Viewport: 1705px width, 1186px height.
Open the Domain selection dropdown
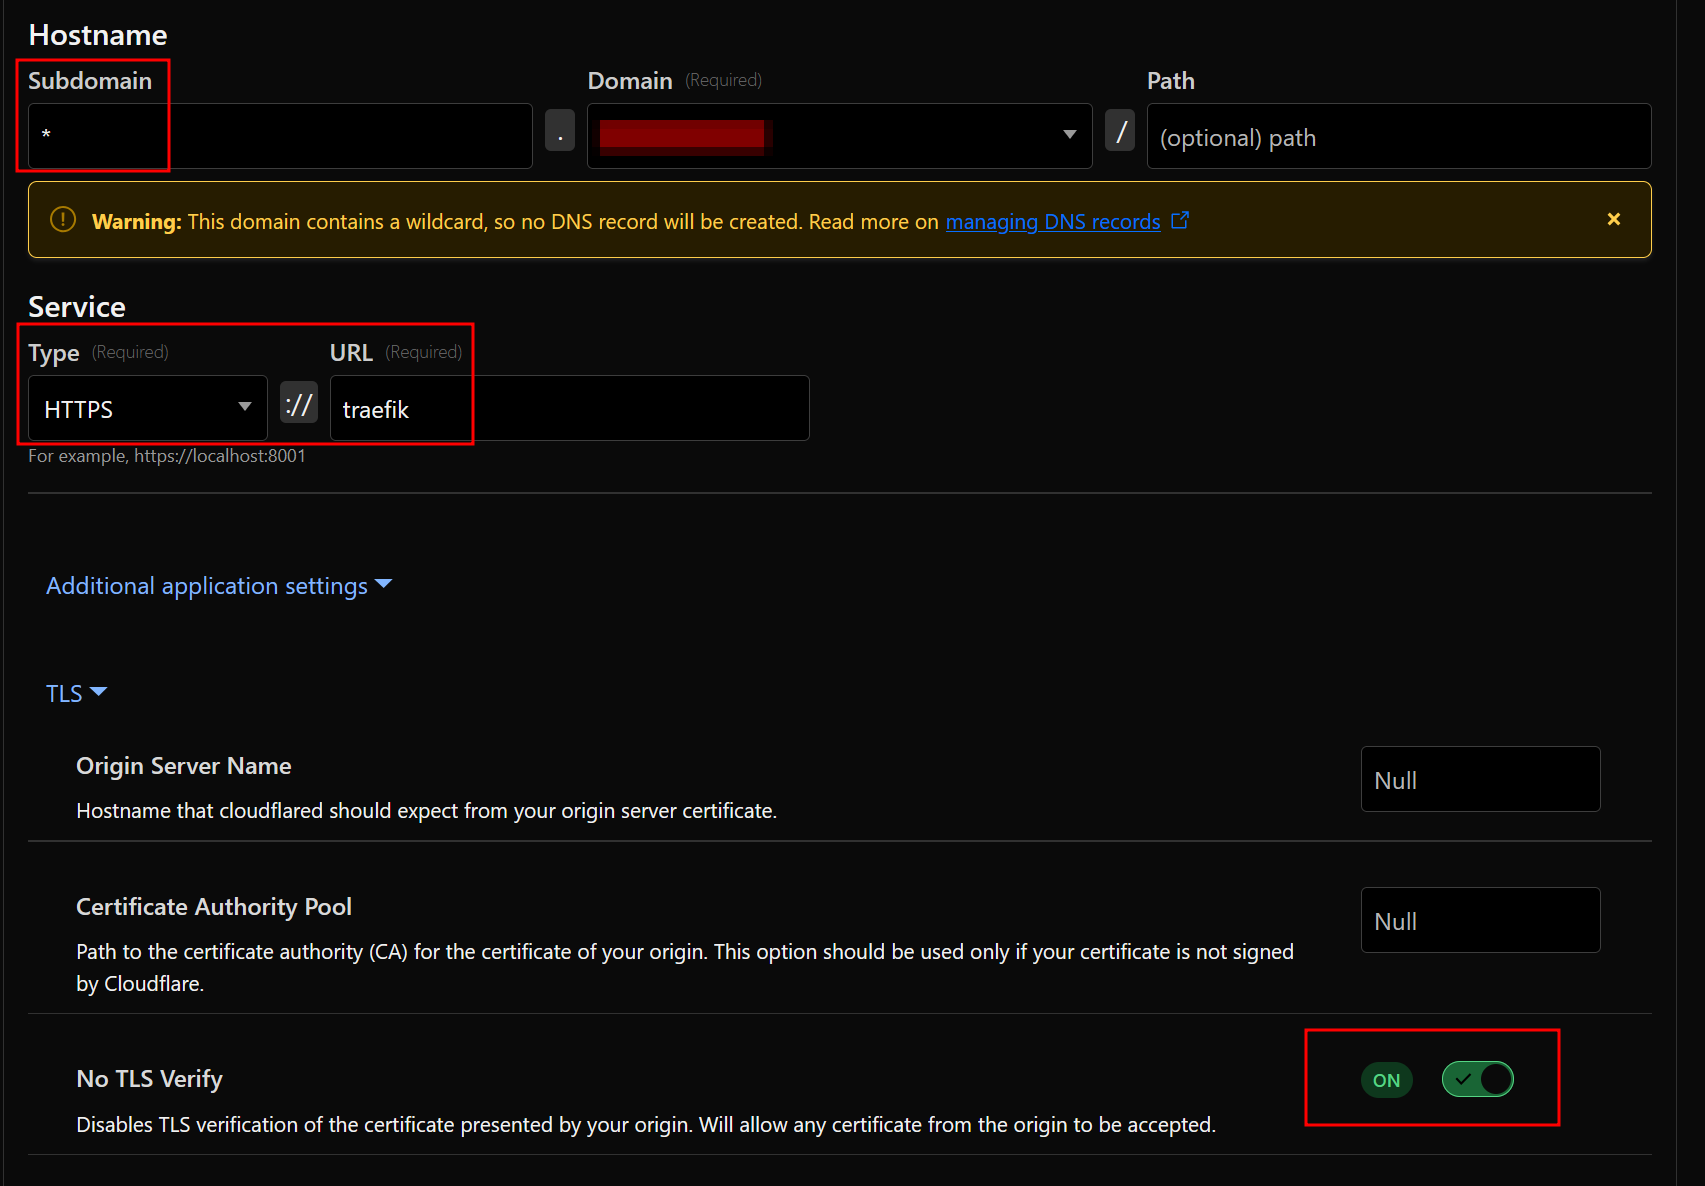click(1068, 136)
